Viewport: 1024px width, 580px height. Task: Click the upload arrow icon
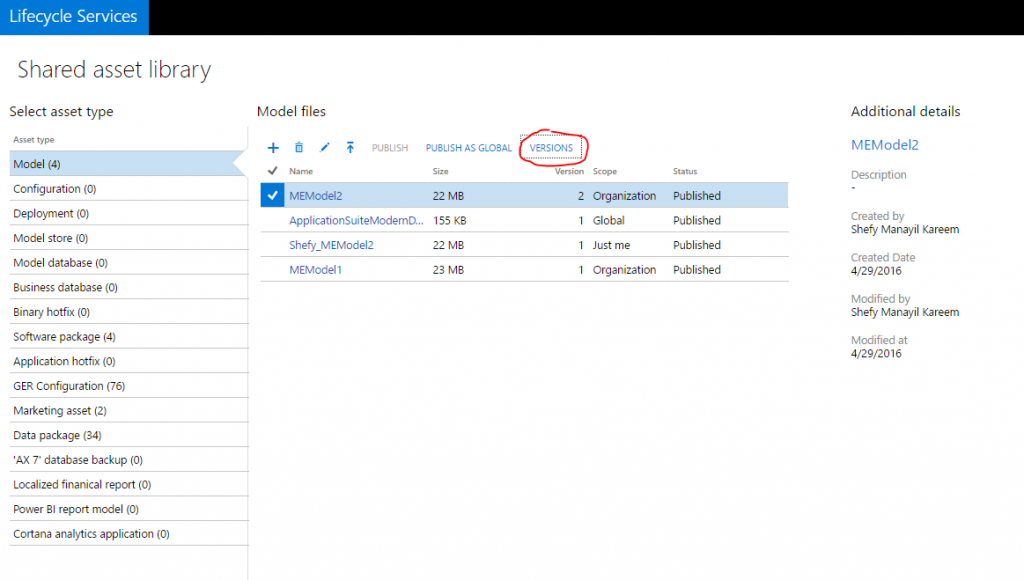click(x=350, y=148)
